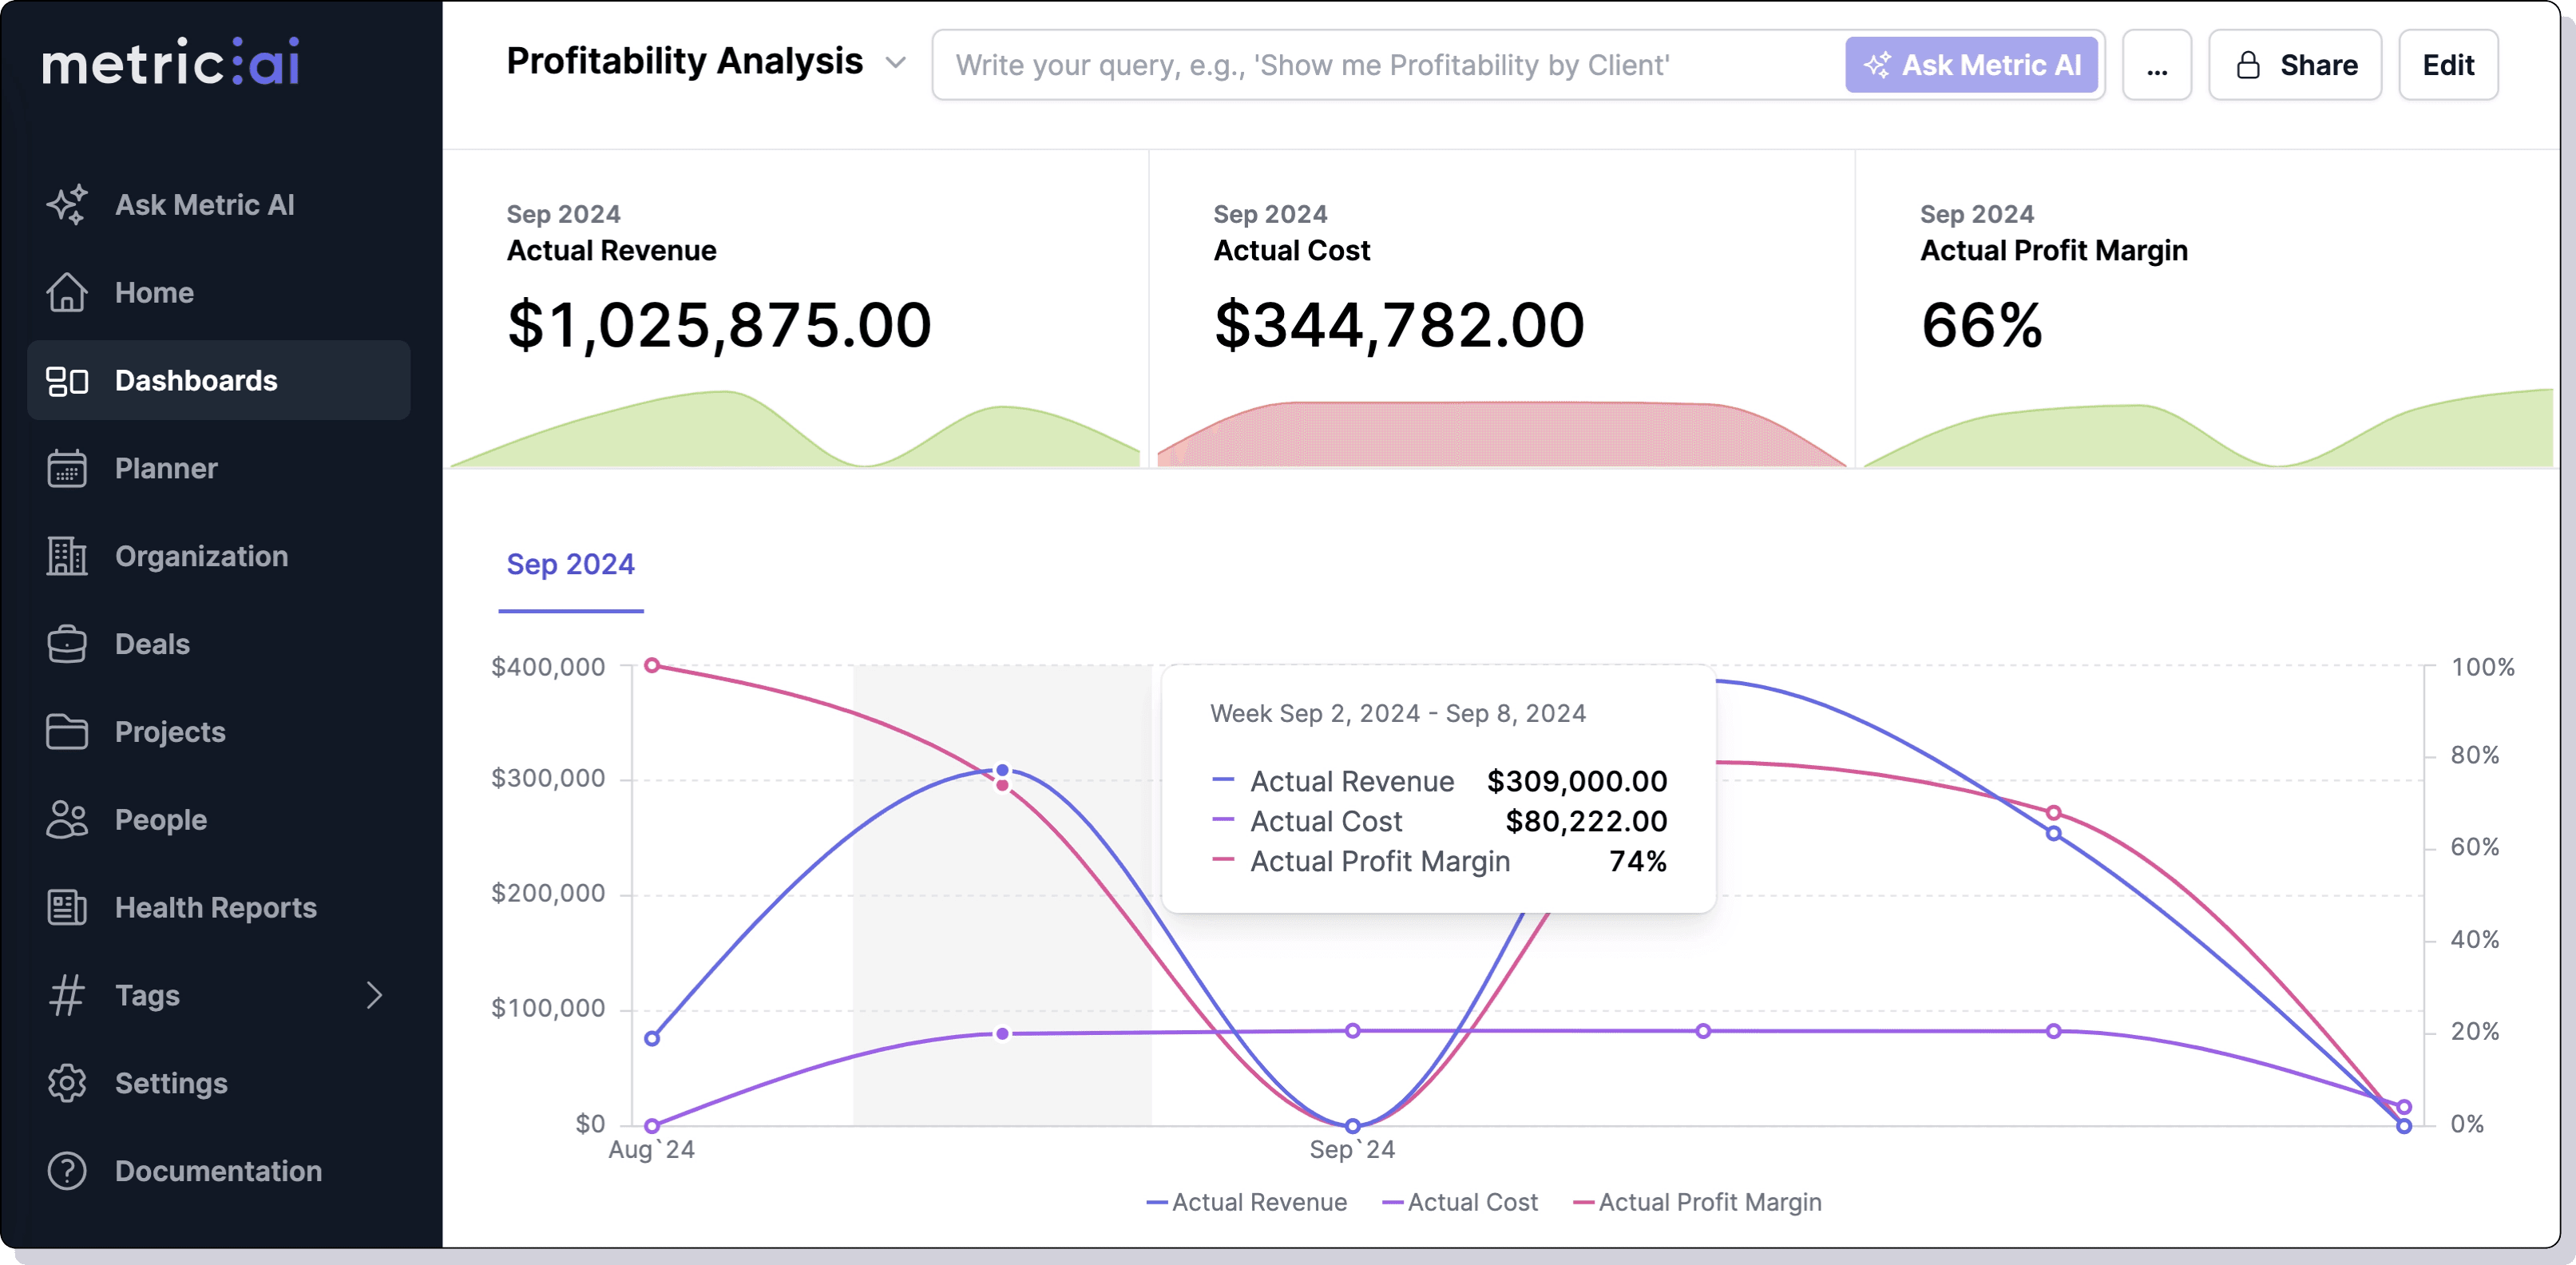Click the Documentation question mark icon
The height and width of the screenshot is (1265, 2576).
[x=67, y=1171]
